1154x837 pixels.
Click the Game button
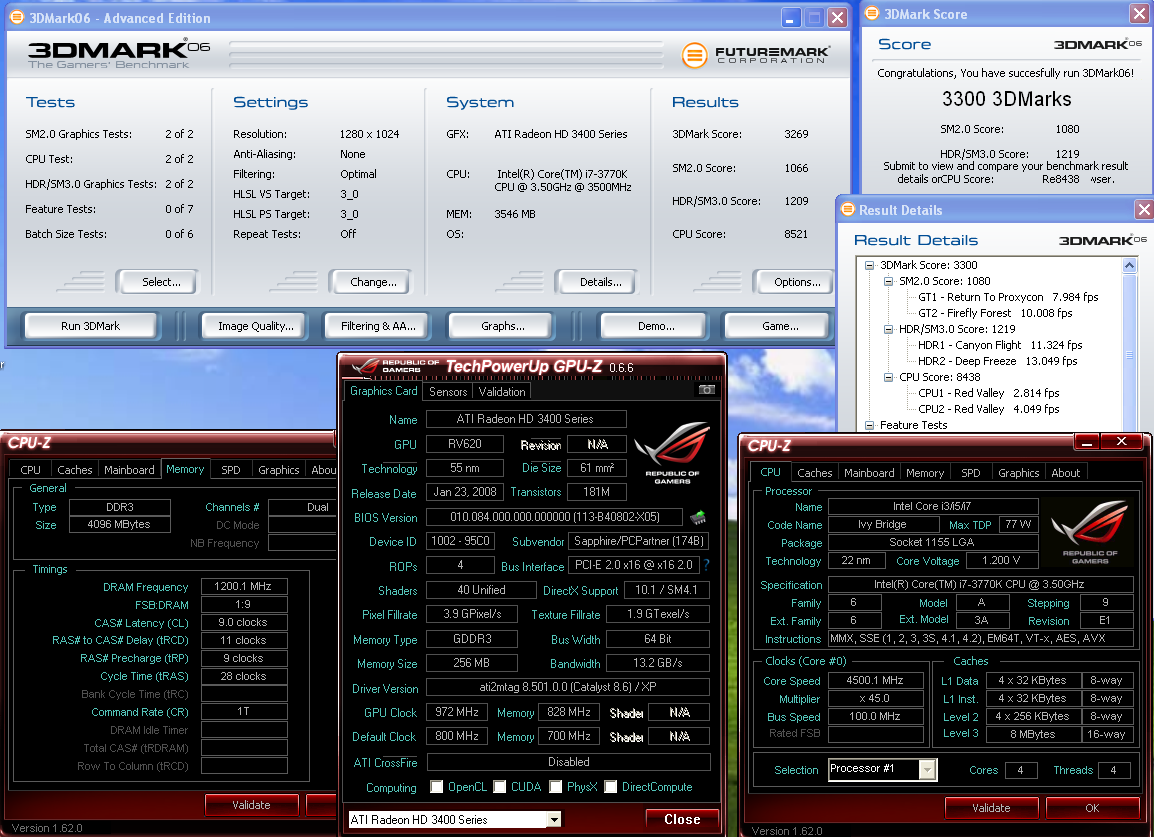tap(779, 325)
